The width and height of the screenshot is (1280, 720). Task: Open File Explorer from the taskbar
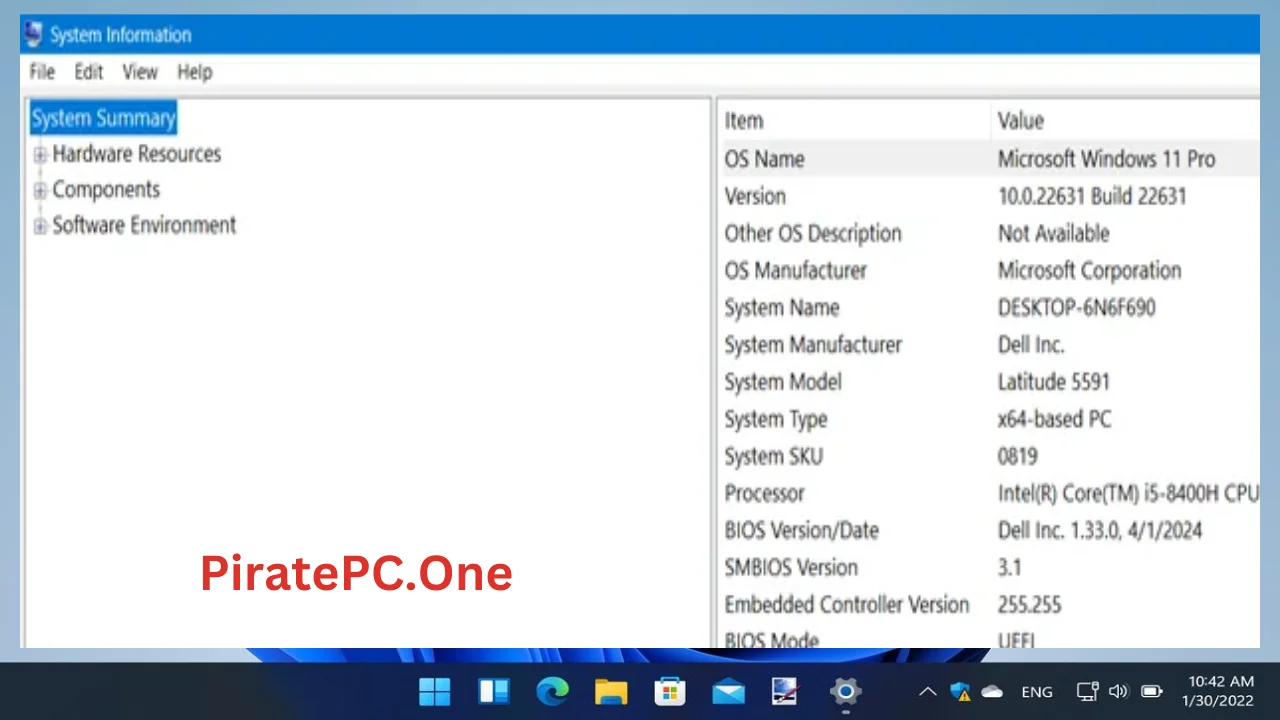(611, 691)
